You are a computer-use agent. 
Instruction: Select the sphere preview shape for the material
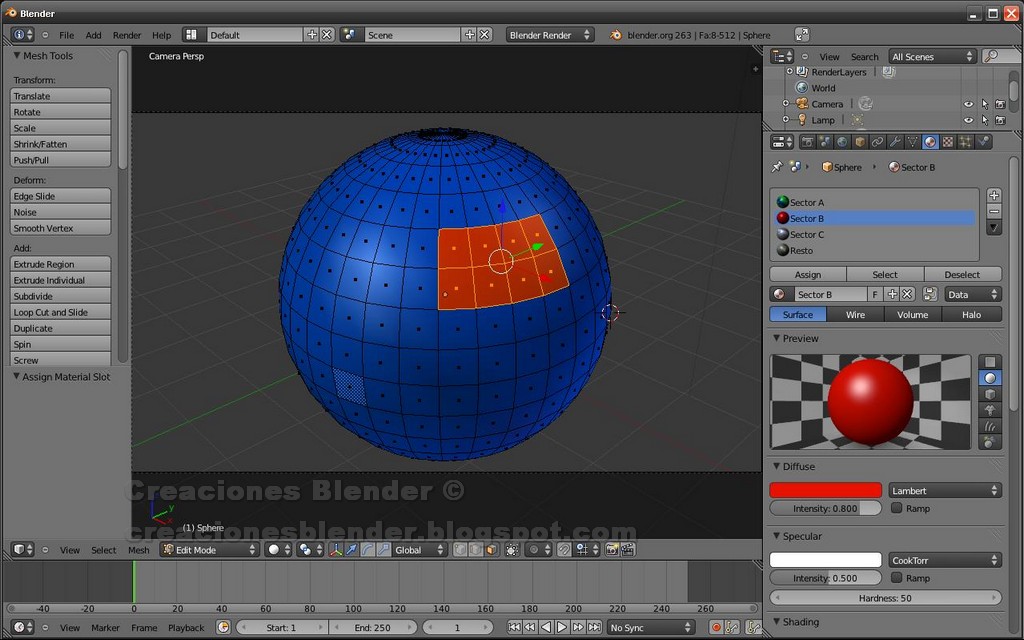990,378
